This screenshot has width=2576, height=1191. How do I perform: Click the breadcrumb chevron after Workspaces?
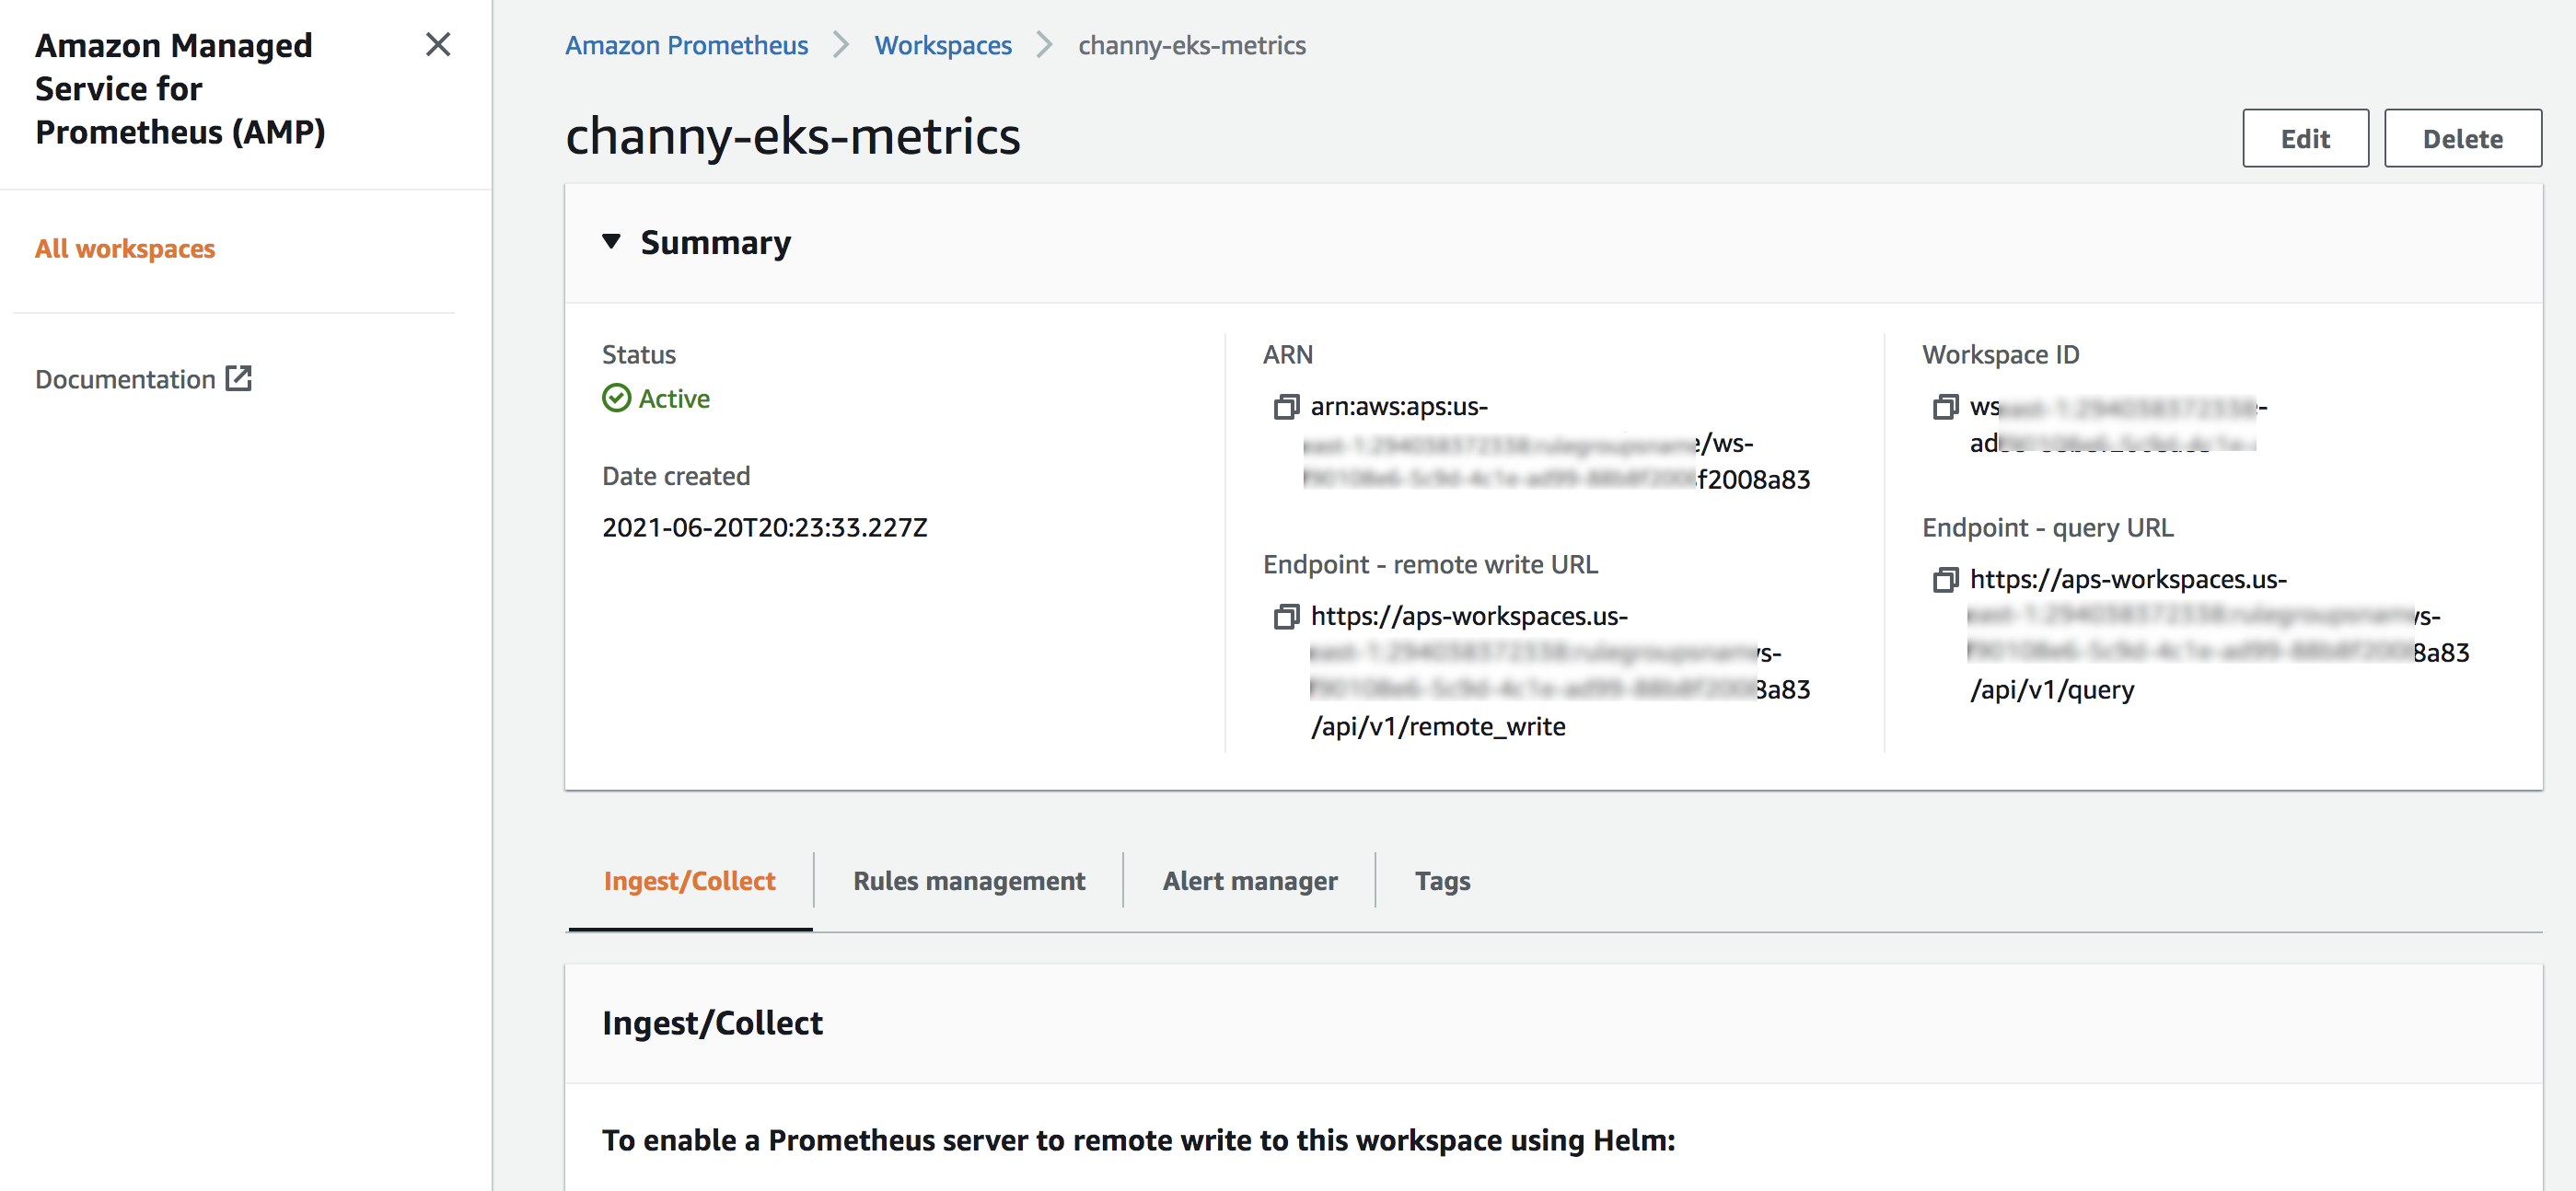pyautogui.click(x=1044, y=45)
